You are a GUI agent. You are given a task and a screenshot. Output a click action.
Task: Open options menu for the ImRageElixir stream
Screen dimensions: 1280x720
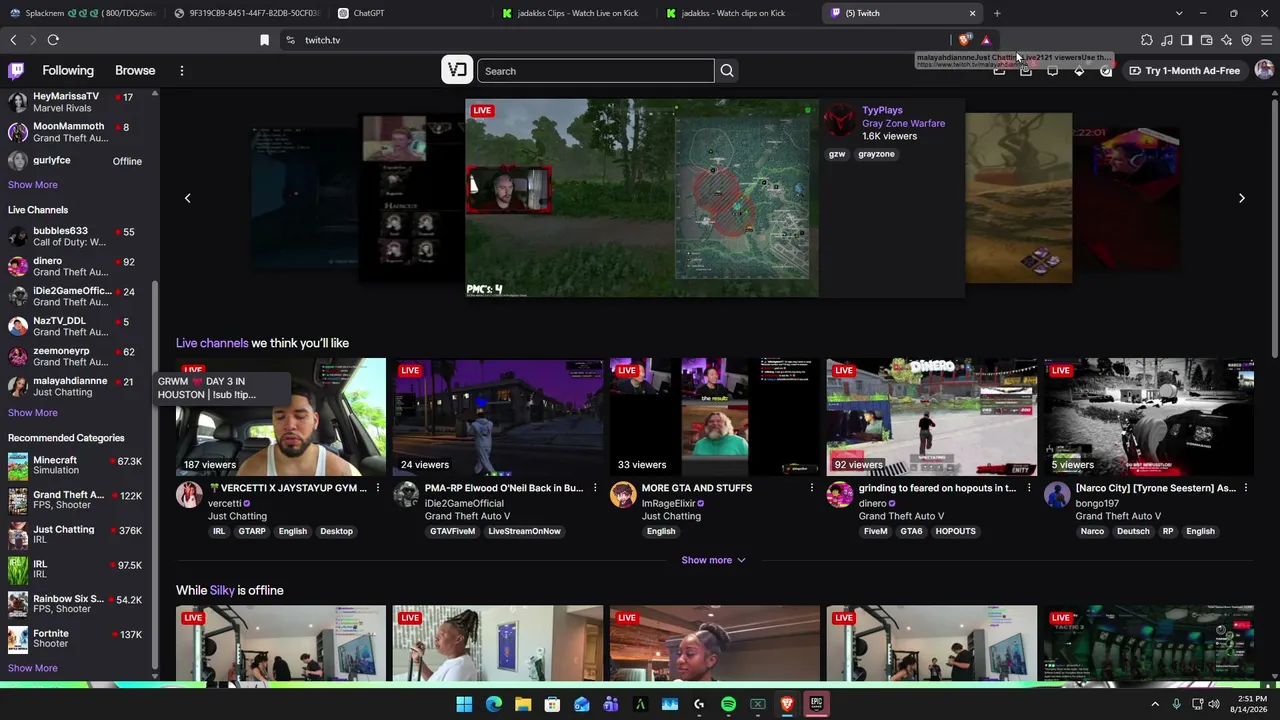pos(812,488)
